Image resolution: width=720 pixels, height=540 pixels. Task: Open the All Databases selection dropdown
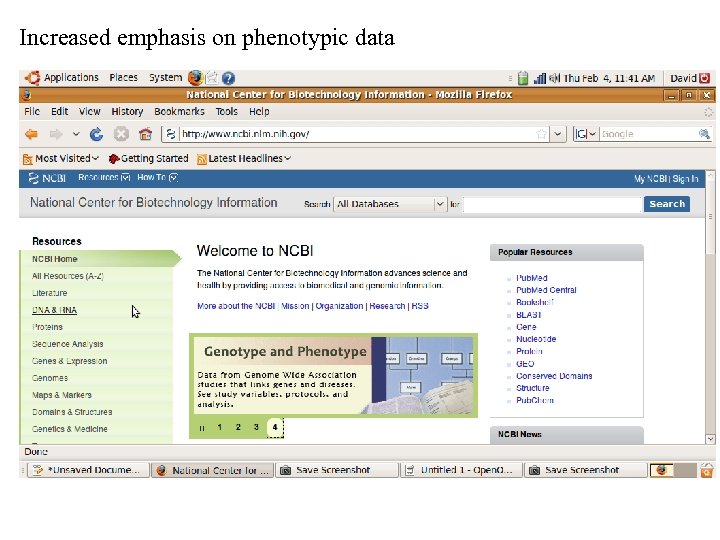pos(390,204)
